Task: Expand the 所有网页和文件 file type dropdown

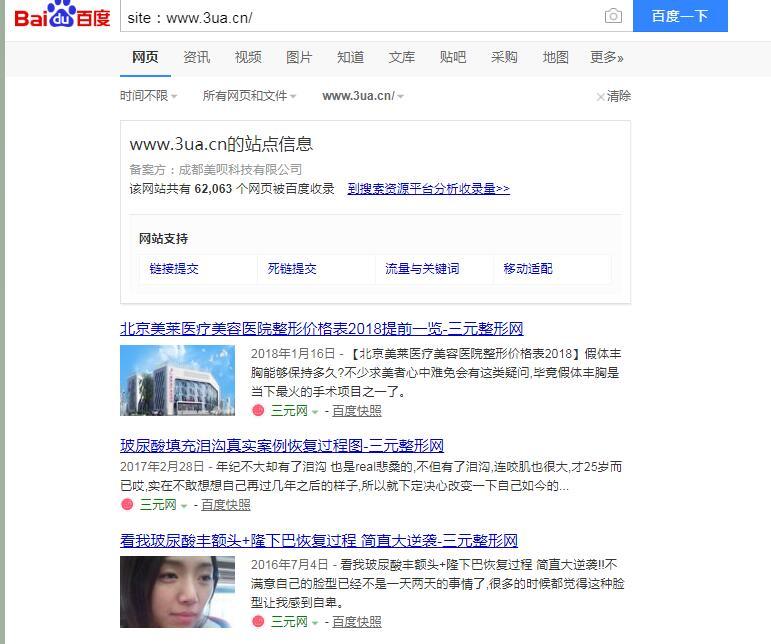Action: coord(249,96)
